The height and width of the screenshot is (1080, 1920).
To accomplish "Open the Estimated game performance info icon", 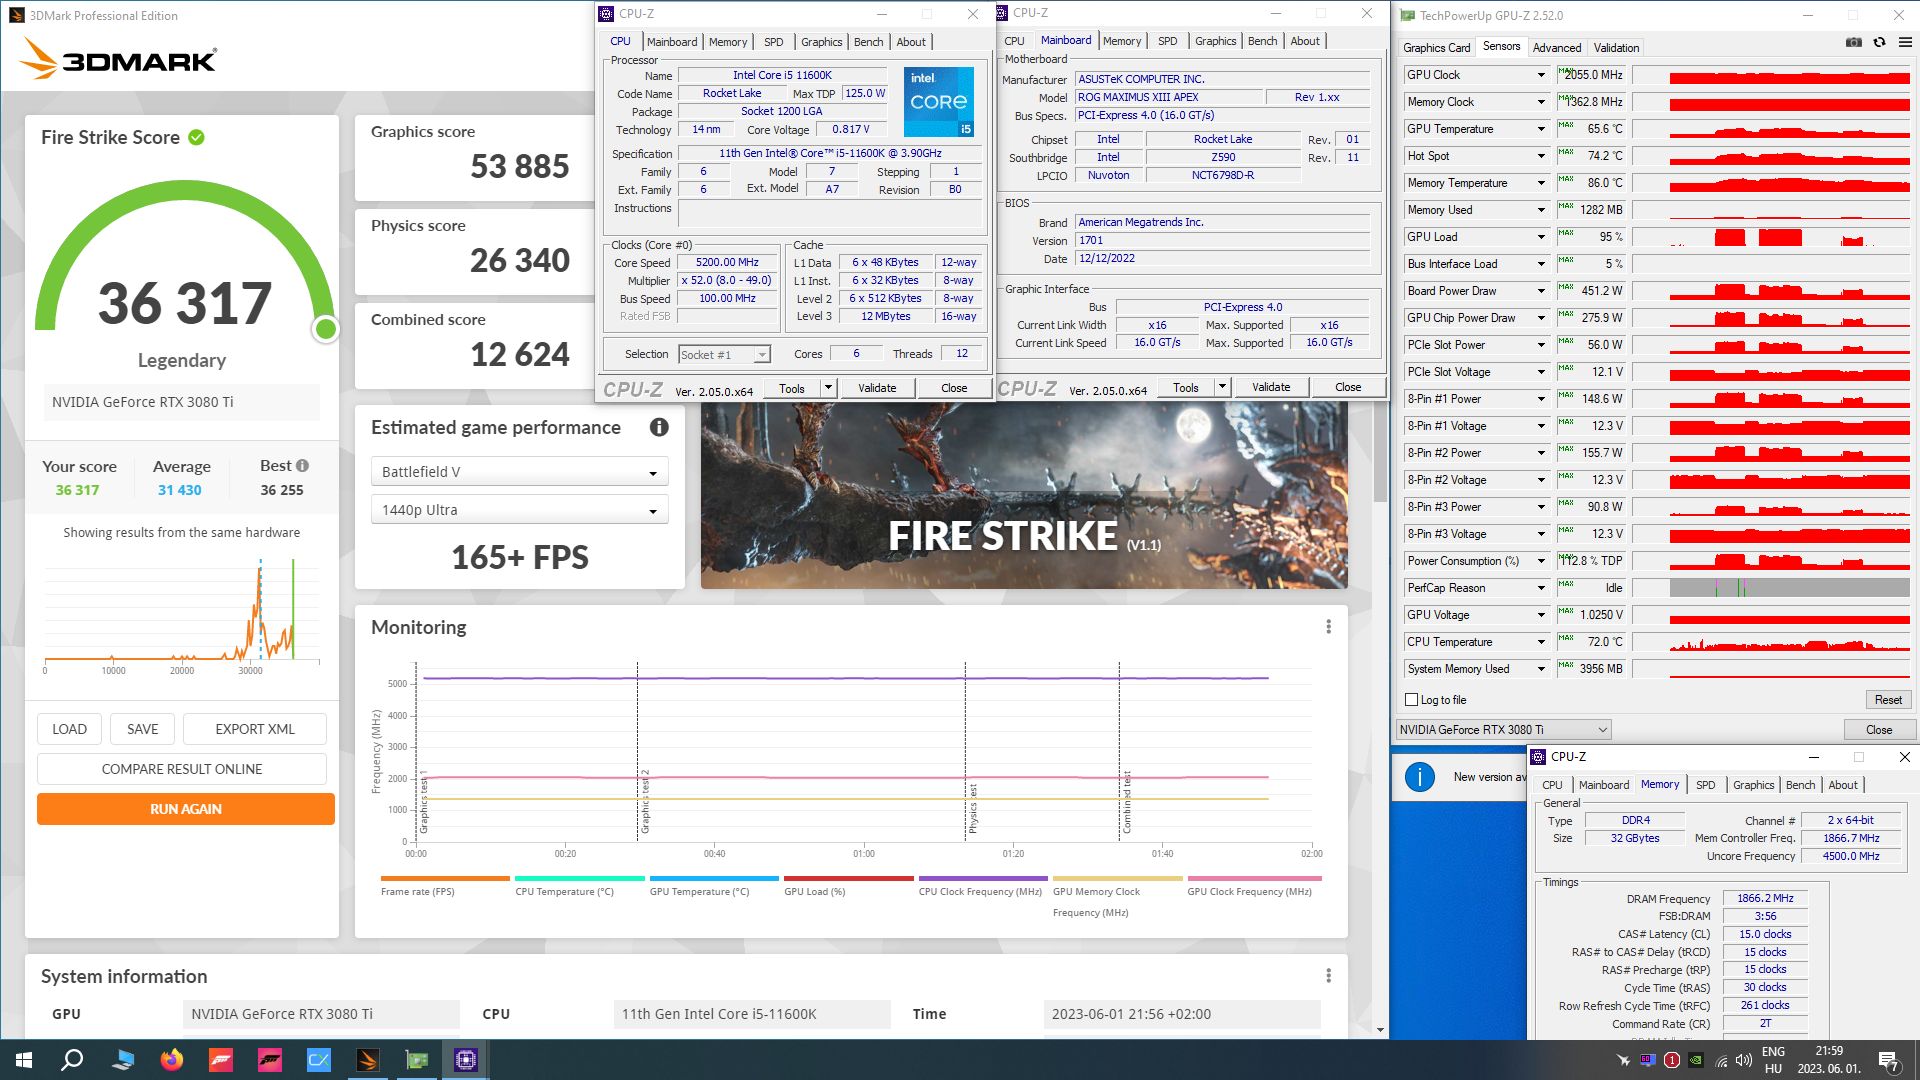I will click(659, 427).
